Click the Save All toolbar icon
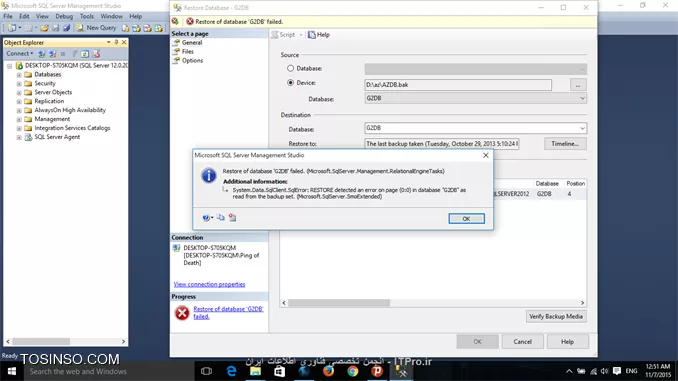The image size is (678, 381). click(x=67, y=28)
